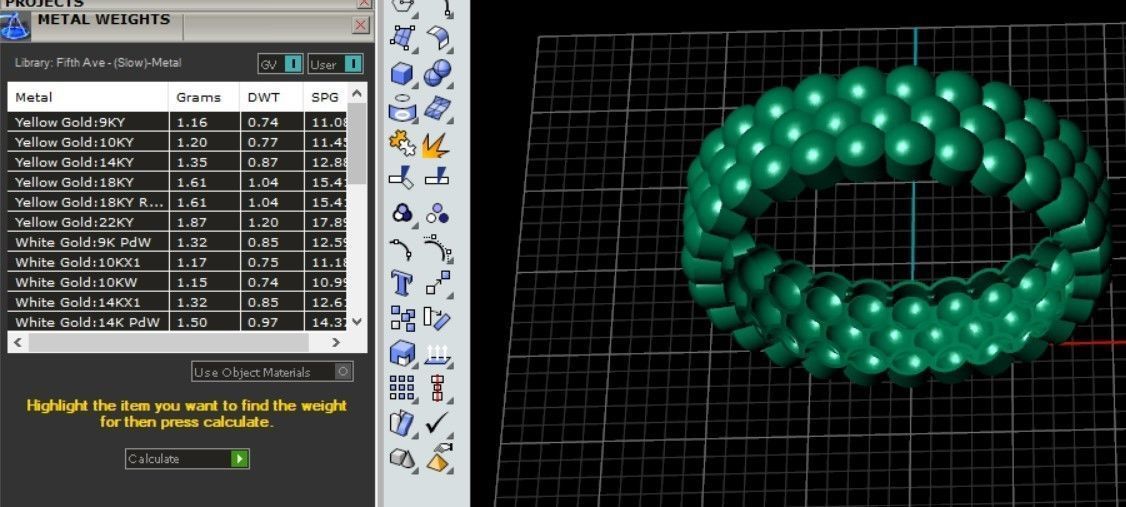This screenshot has height=507, width=1126.
Task: Select the White Gold:9K PdW row
Action: (177, 242)
